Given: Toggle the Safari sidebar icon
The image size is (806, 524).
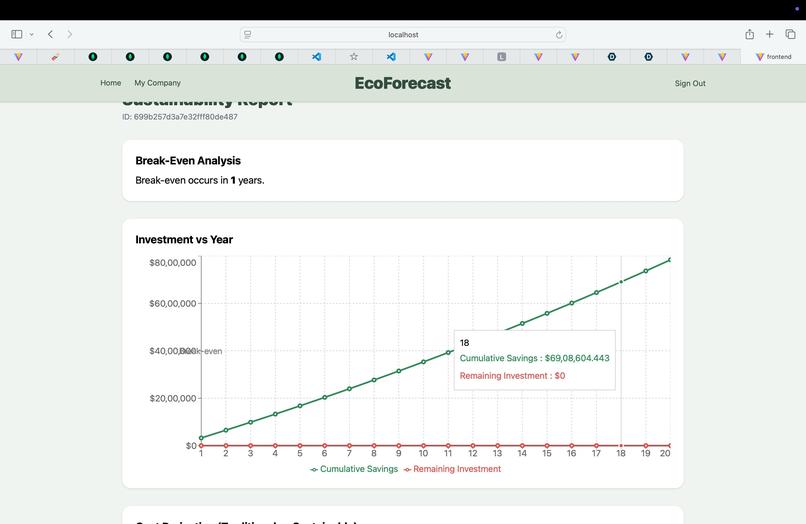Looking at the screenshot, I should pos(16,34).
